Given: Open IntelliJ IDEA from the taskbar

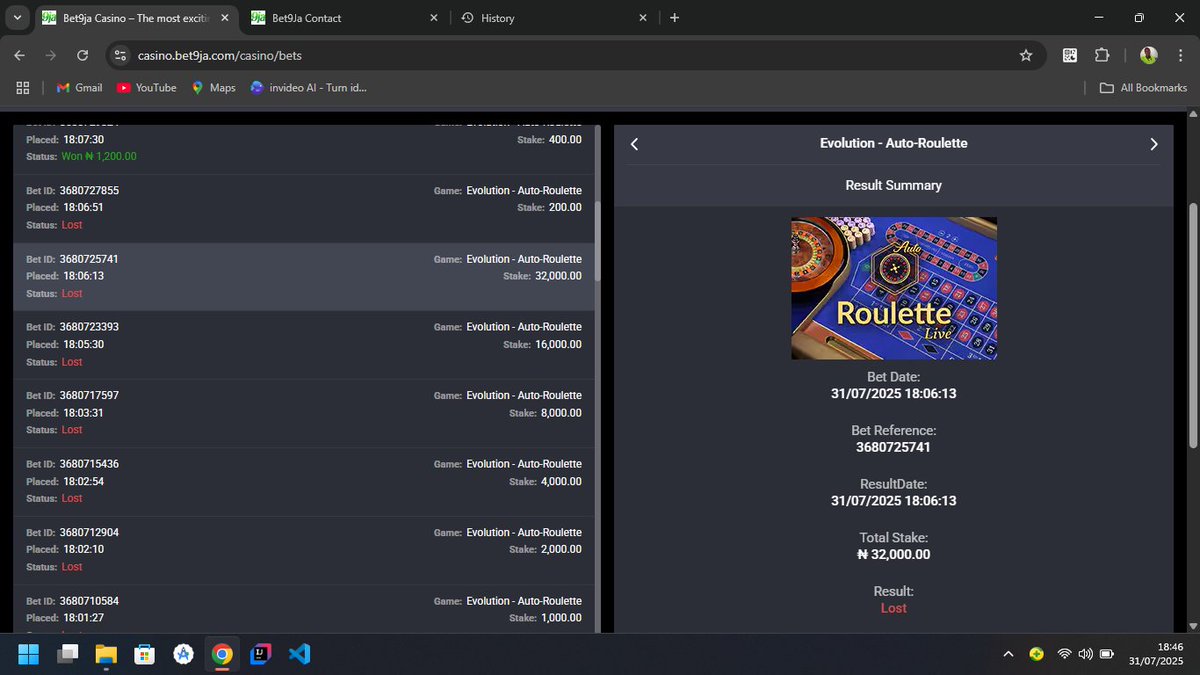Looking at the screenshot, I should coord(261,654).
